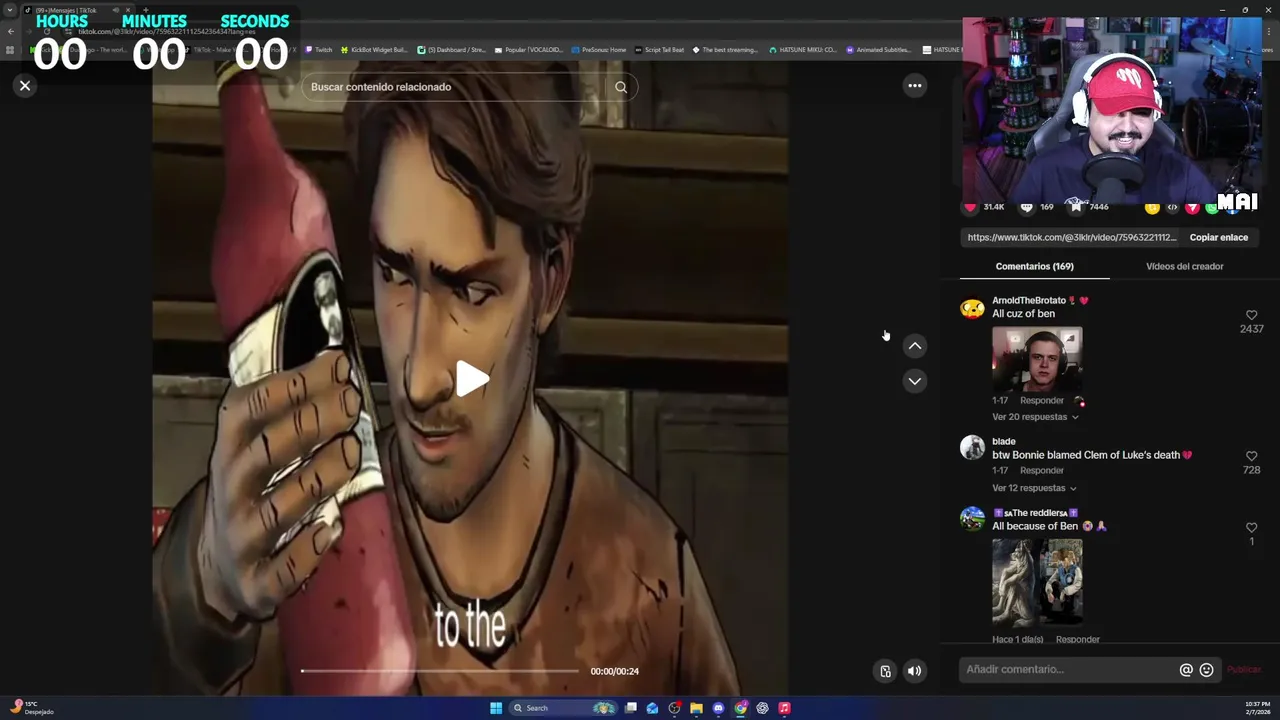Toggle the auto-scroll icon beside the volume
1280x720 pixels.
(x=885, y=671)
